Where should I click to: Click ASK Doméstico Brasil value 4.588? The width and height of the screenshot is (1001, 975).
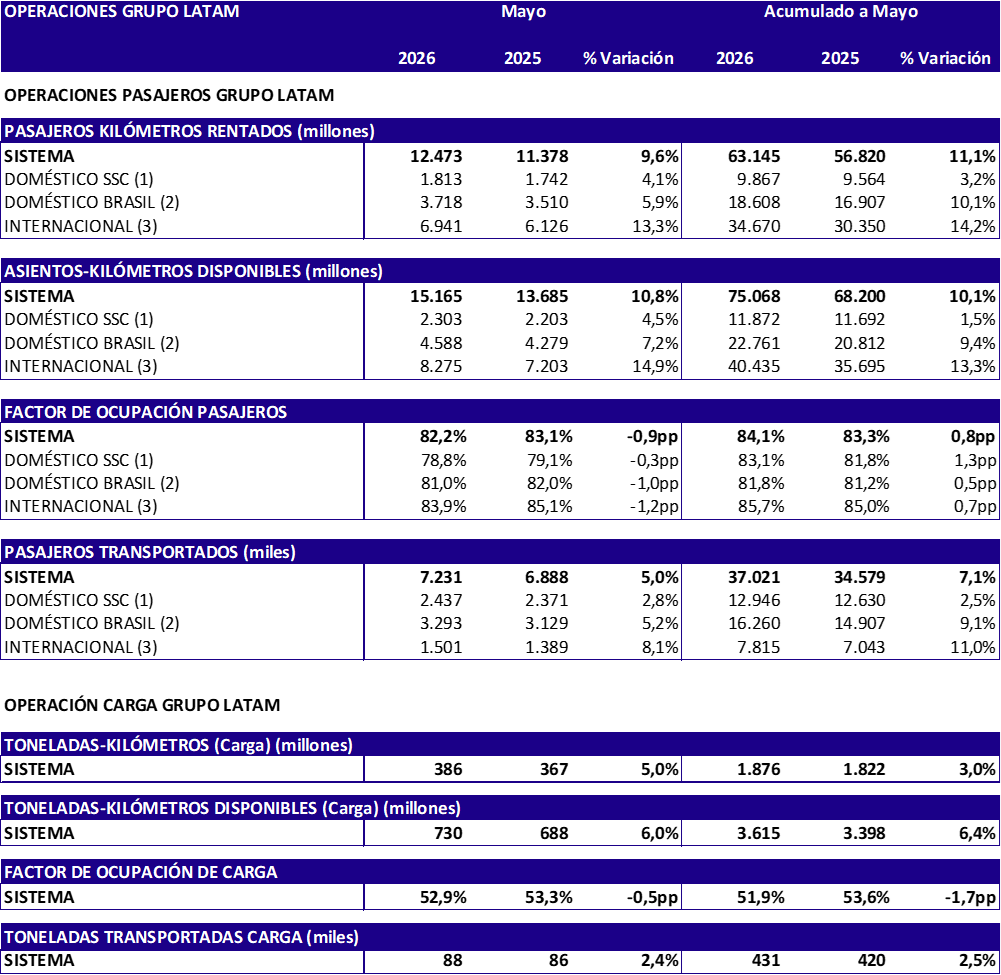[441, 343]
